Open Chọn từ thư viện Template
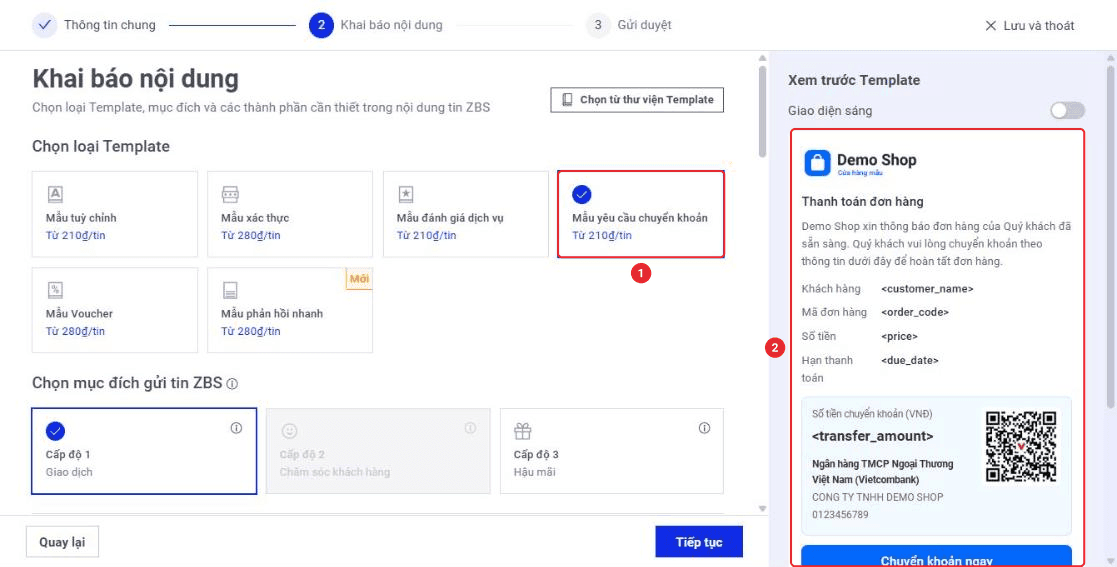The width and height of the screenshot is (1117, 567). tap(638, 100)
